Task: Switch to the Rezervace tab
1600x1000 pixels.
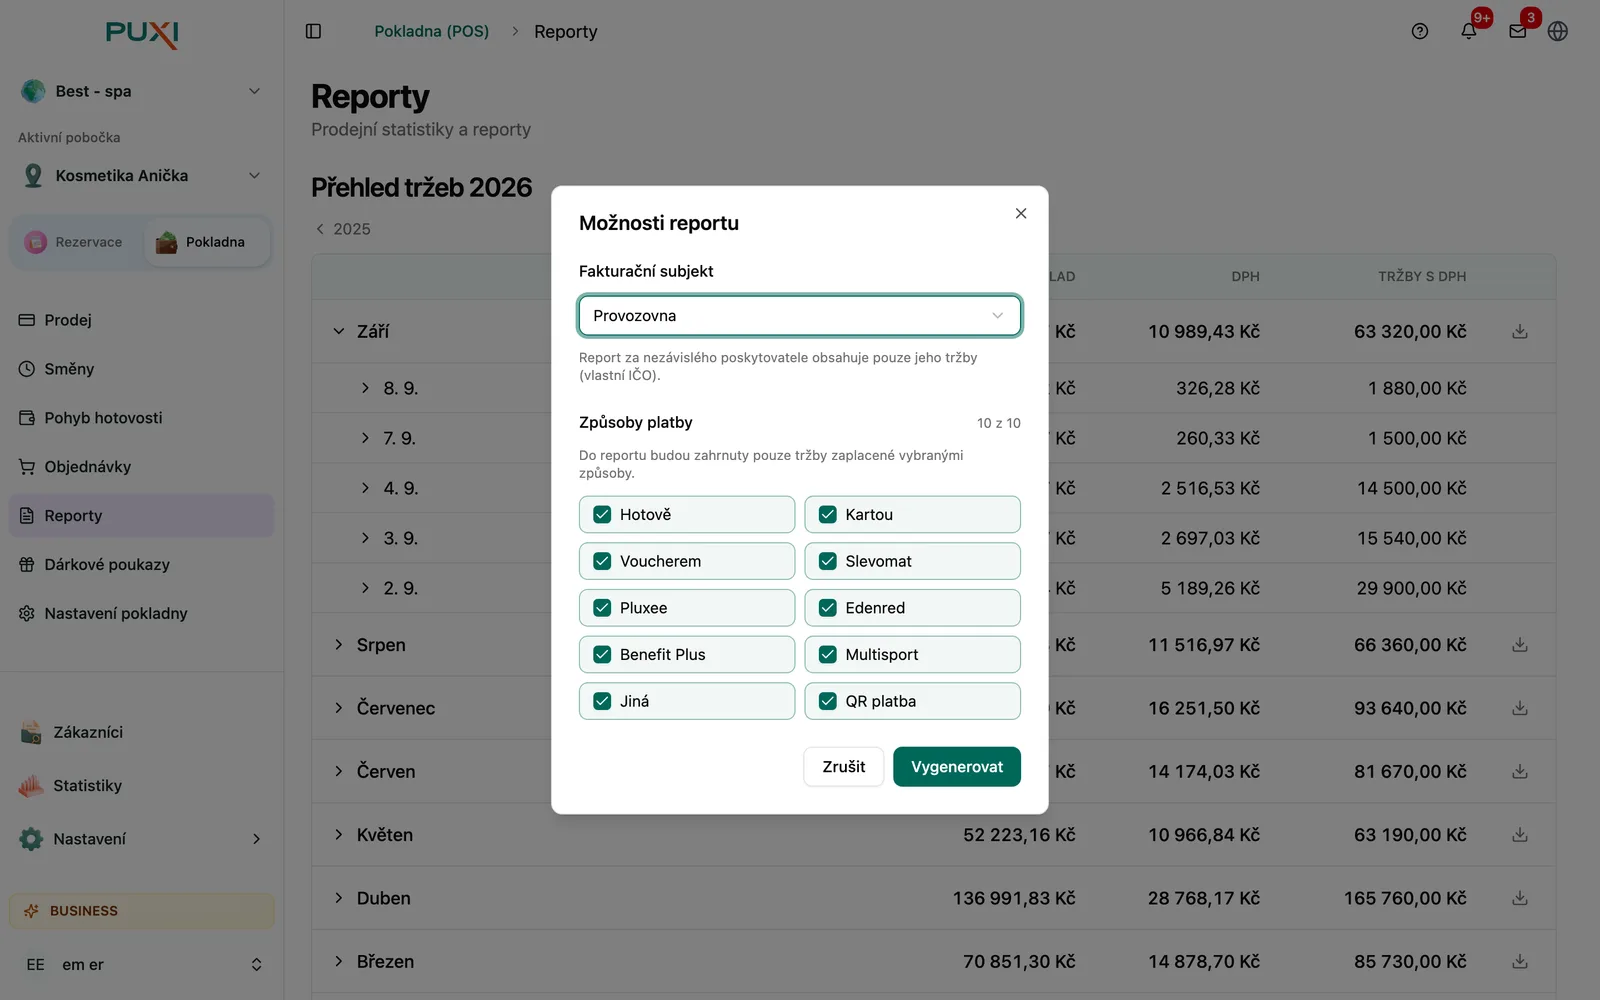Action: tap(75, 242)
